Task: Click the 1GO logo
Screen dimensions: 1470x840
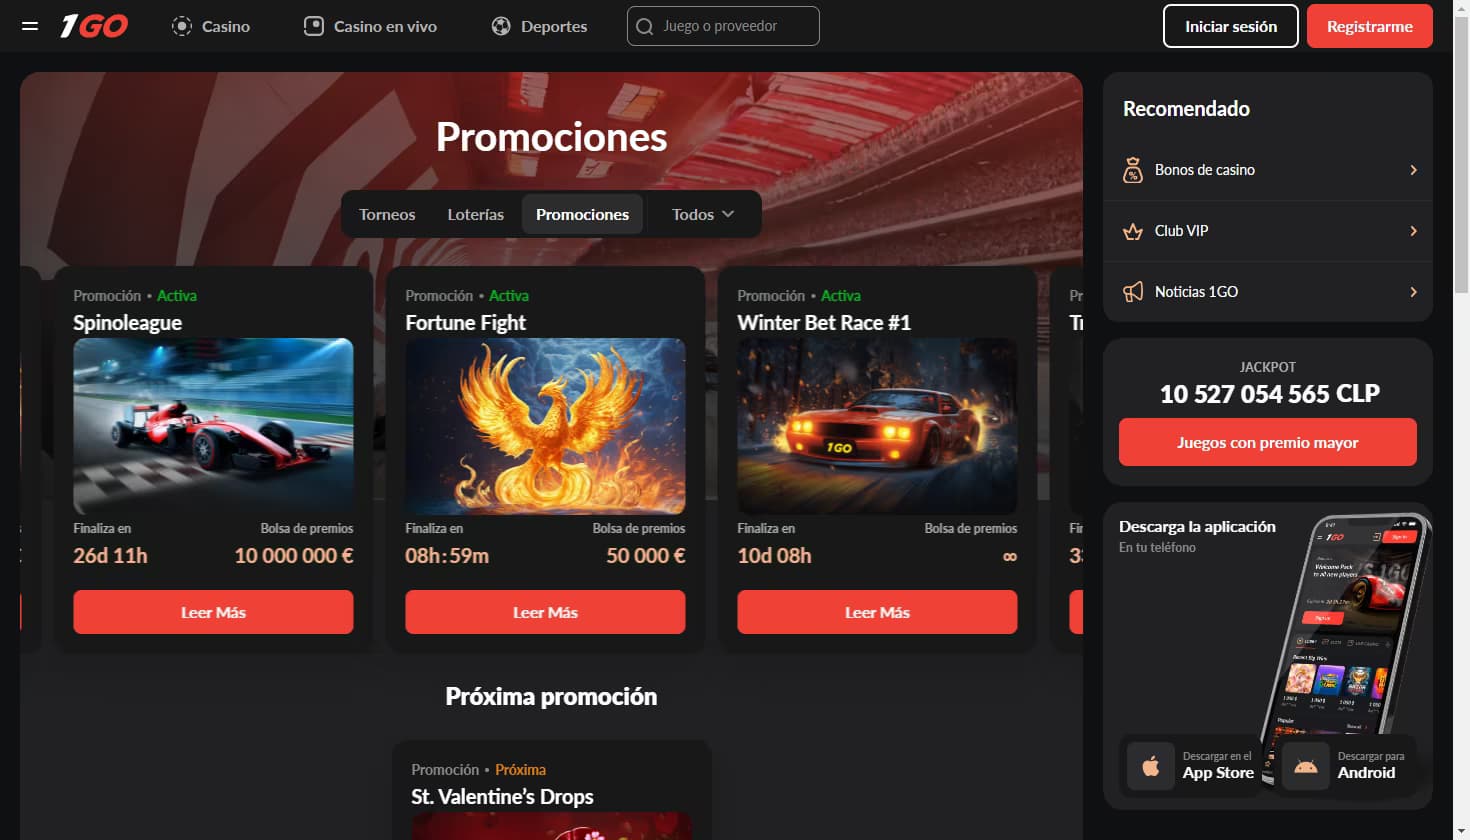Action: coord(94,26)
